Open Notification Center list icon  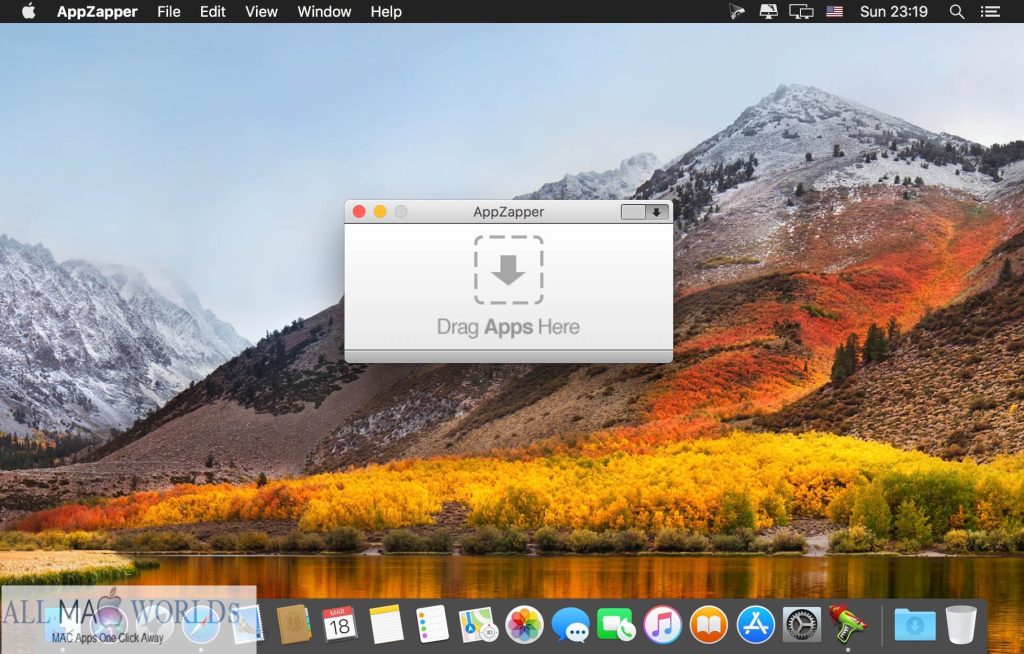tap(990, 11)
